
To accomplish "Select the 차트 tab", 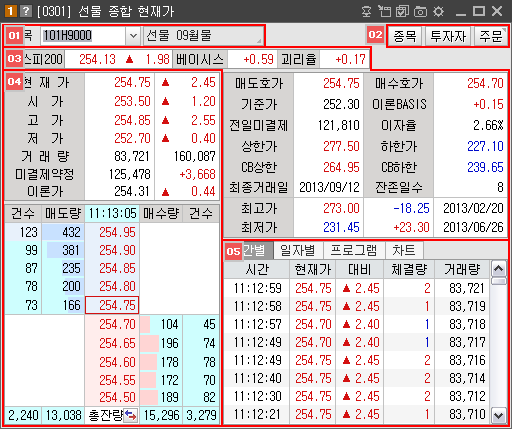I will tap(404, 250).
